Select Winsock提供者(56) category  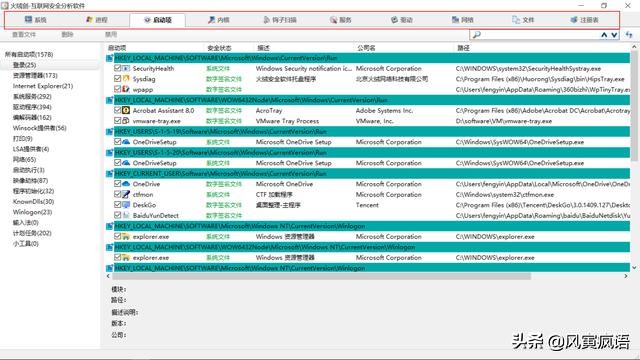pos(40,128)
